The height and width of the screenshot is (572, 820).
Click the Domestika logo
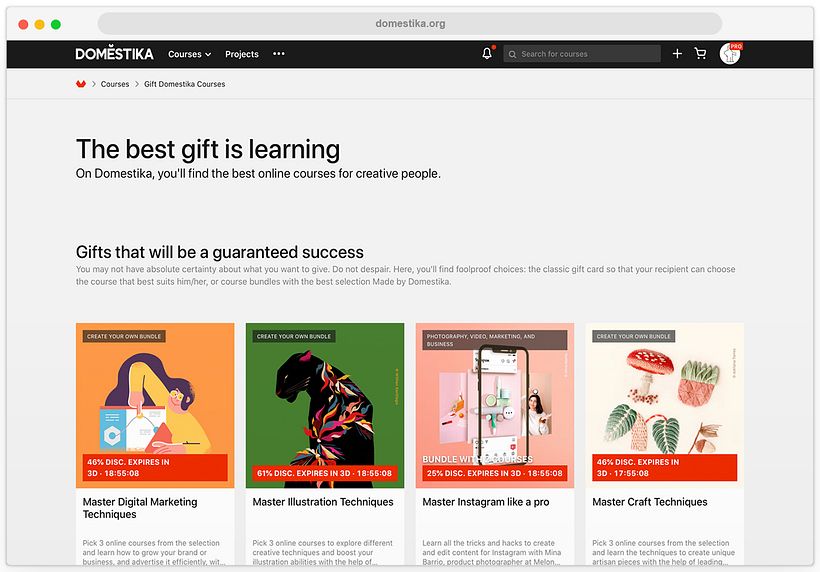115,53
